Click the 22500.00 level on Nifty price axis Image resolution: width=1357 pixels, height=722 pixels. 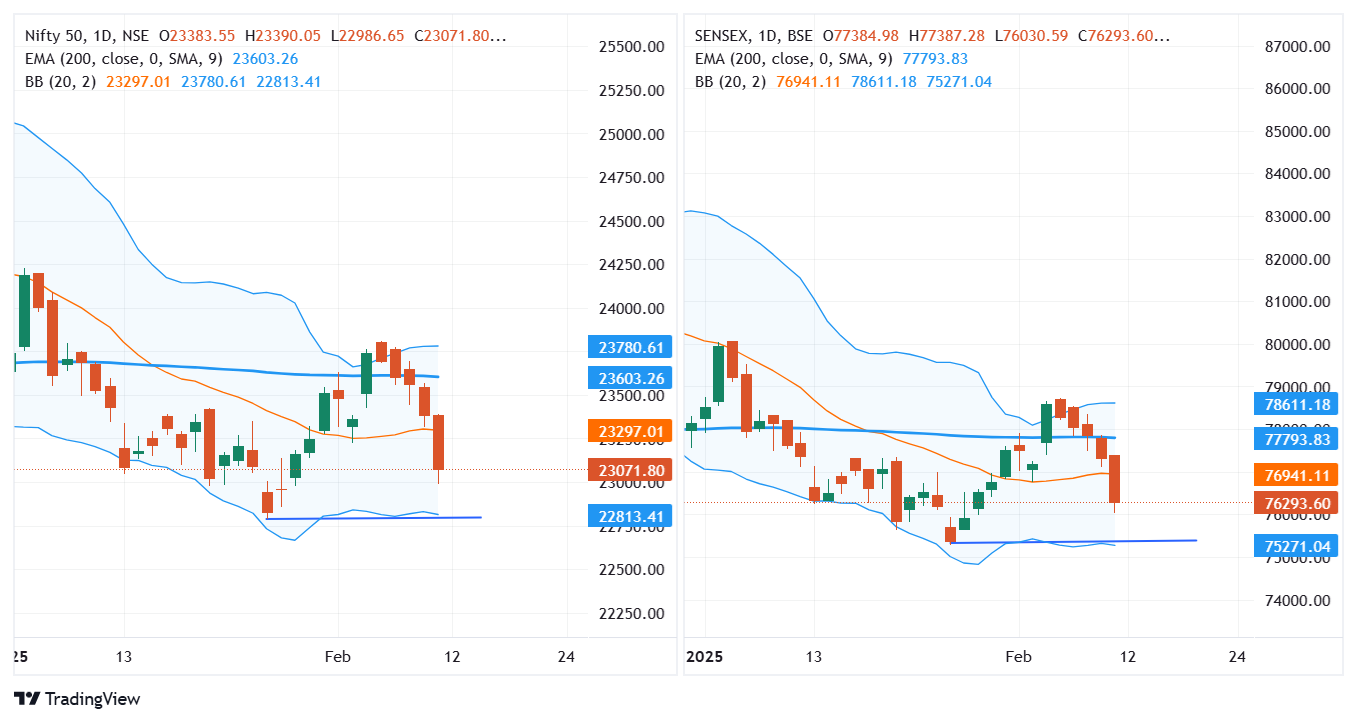(x=632, y=569)
